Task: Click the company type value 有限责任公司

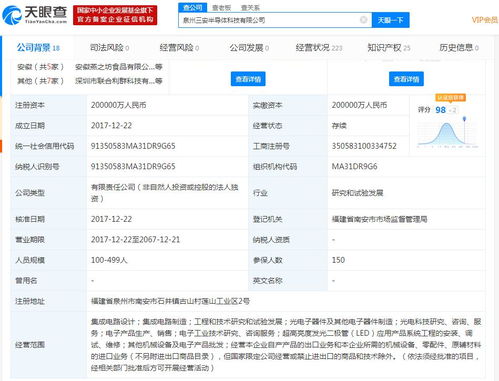Action: 165,193
